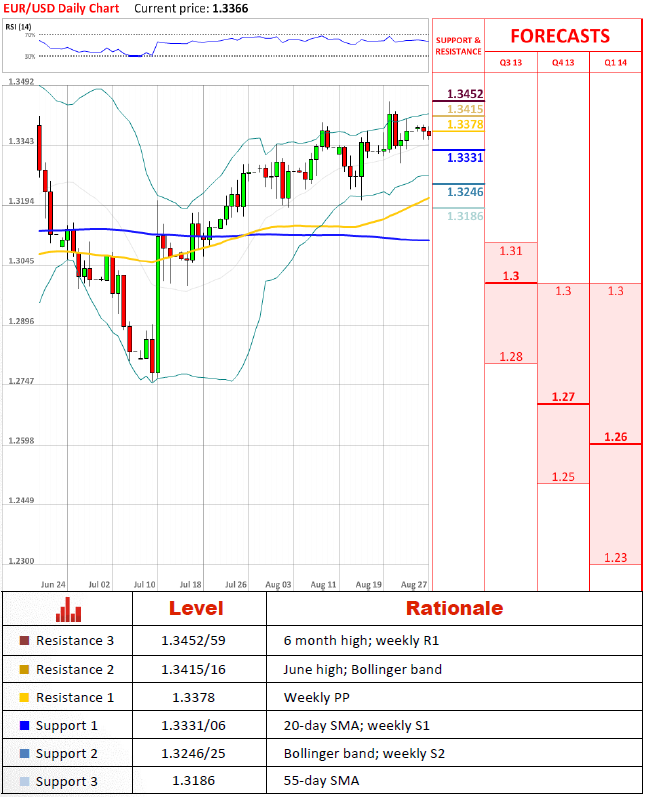The width and height of the screenshot is (646, 797).
Task: Click the rationale 'June high; Bollinger band'
Action: click(x=362, y=669)
